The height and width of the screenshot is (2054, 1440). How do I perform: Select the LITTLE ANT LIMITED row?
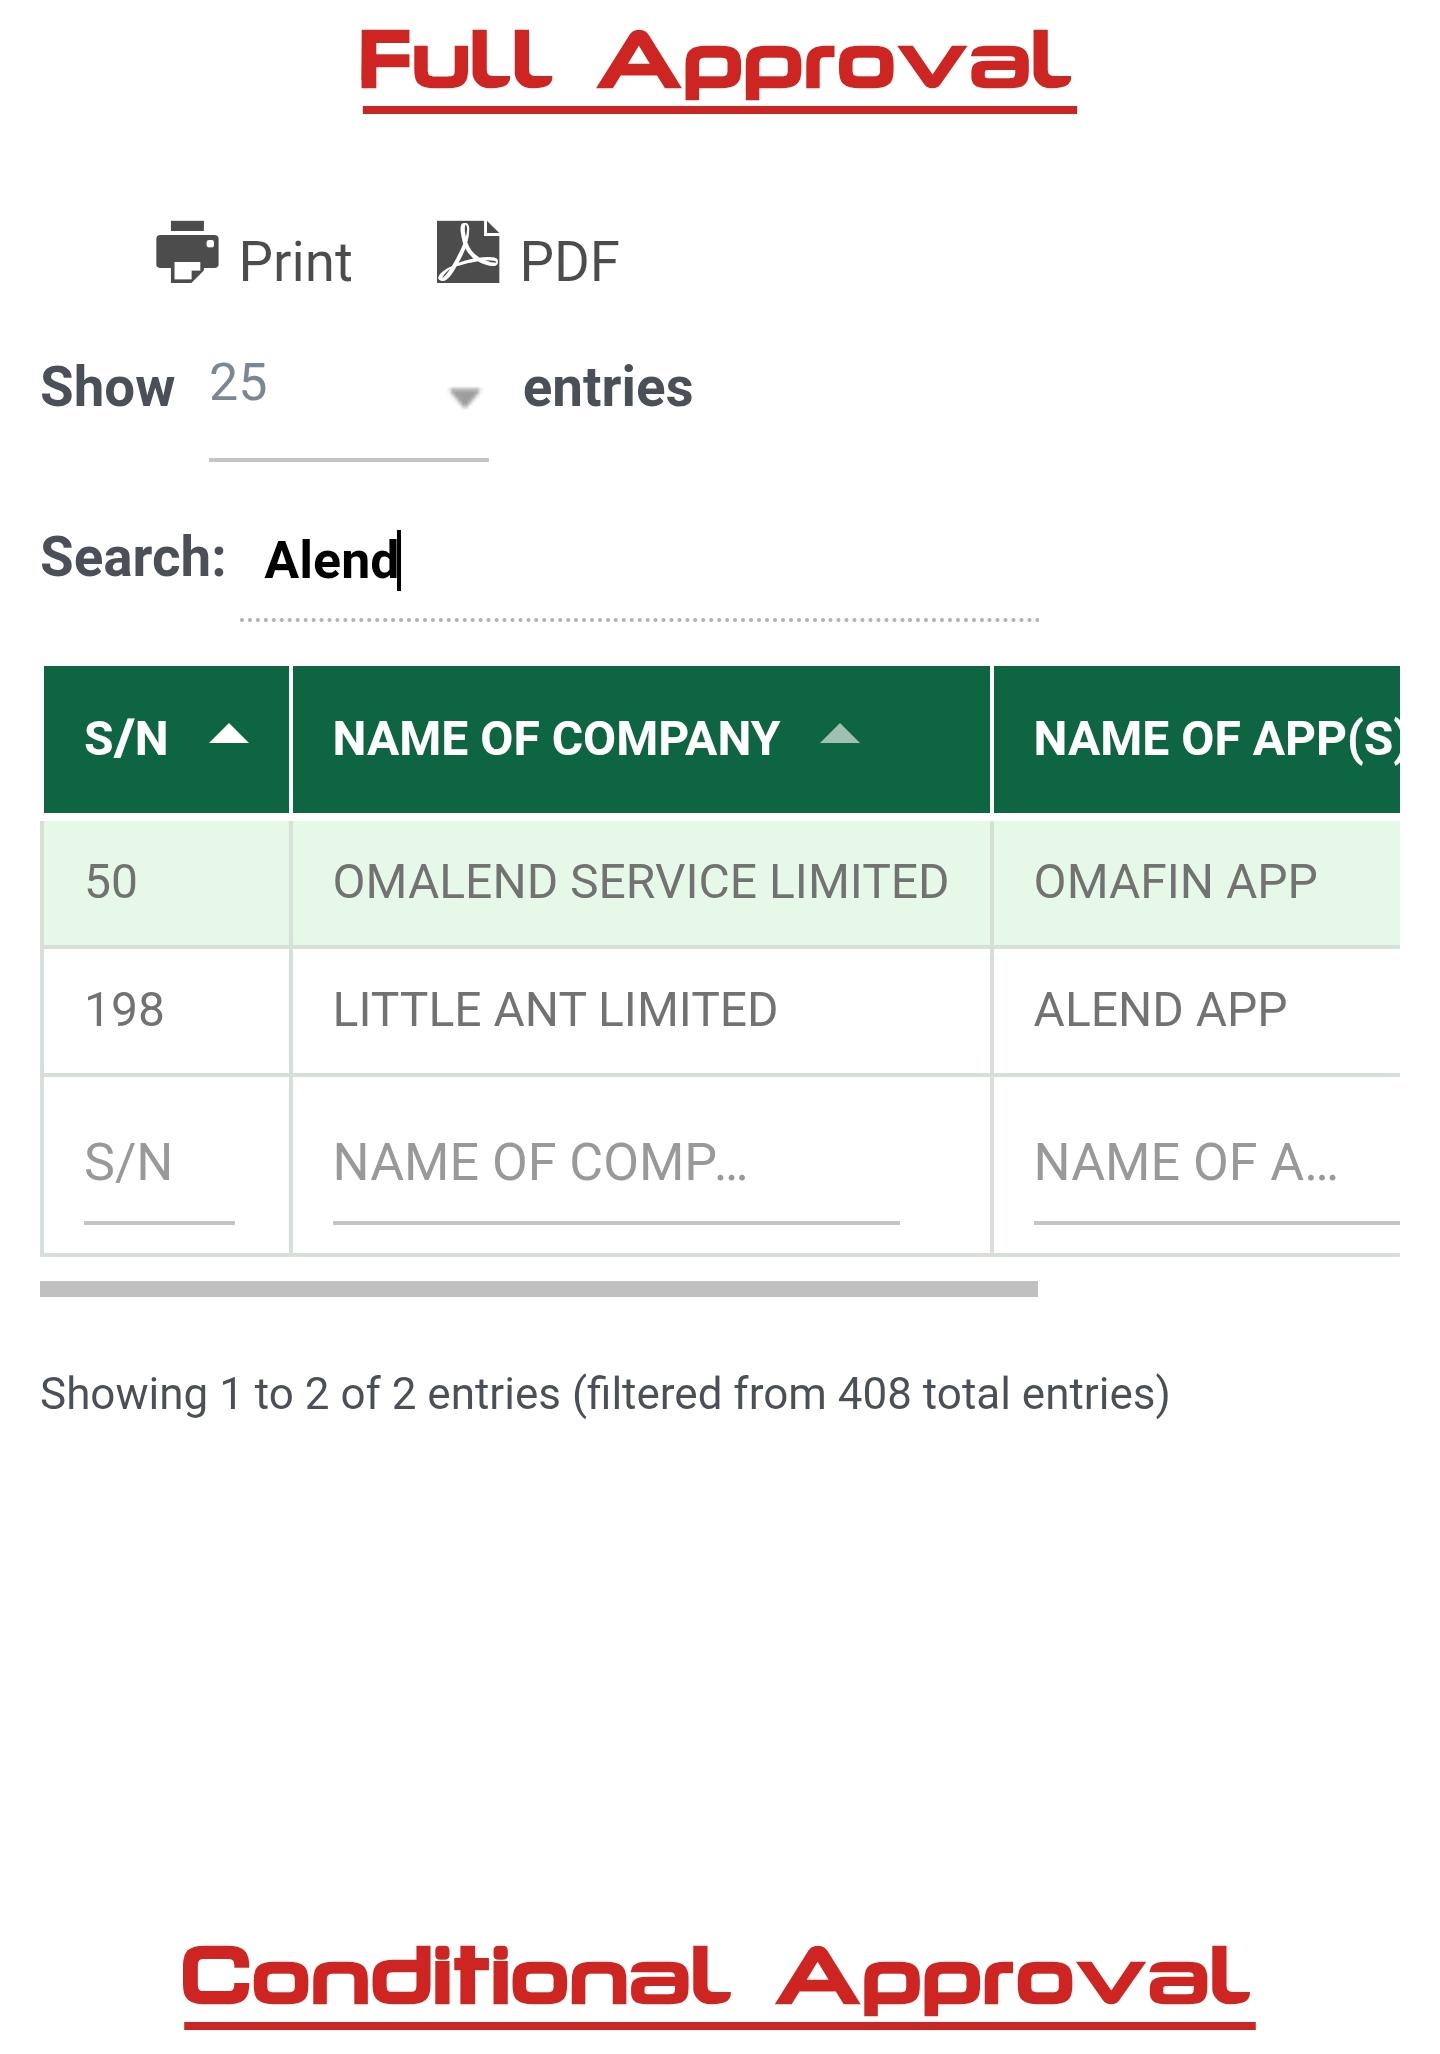(555, 1010)
